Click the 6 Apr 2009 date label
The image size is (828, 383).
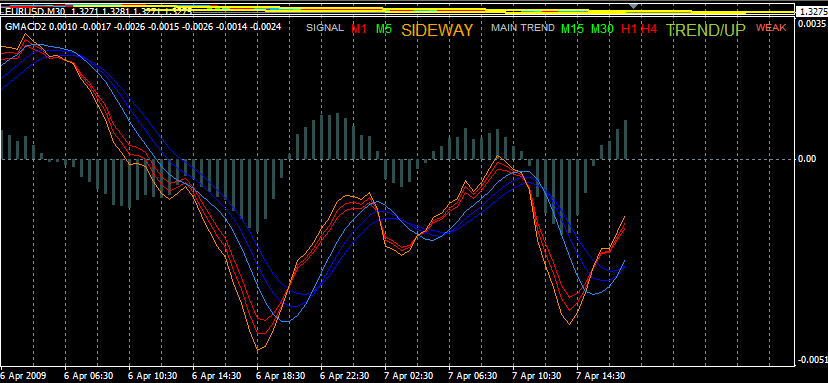pos(23,376)
